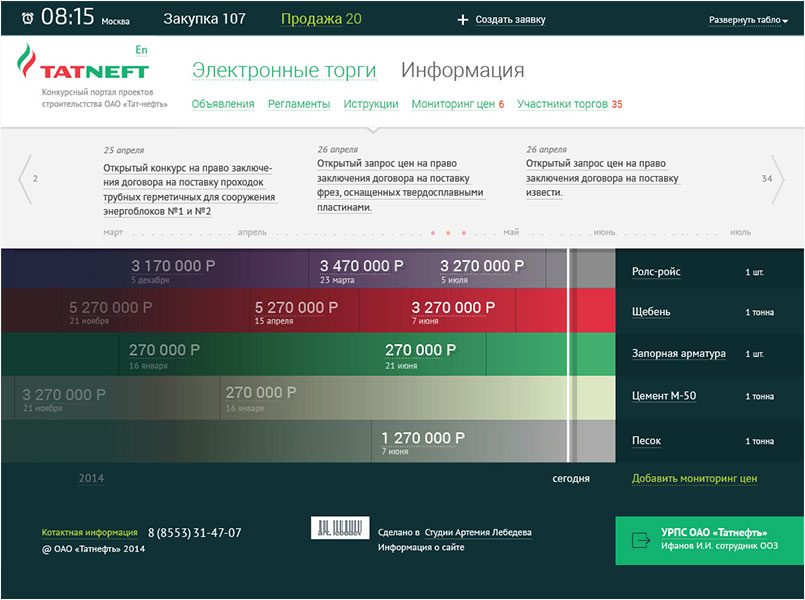The image size is (805, 600).
Task: Open Мониторинг цен link
Action: [452, 104]
